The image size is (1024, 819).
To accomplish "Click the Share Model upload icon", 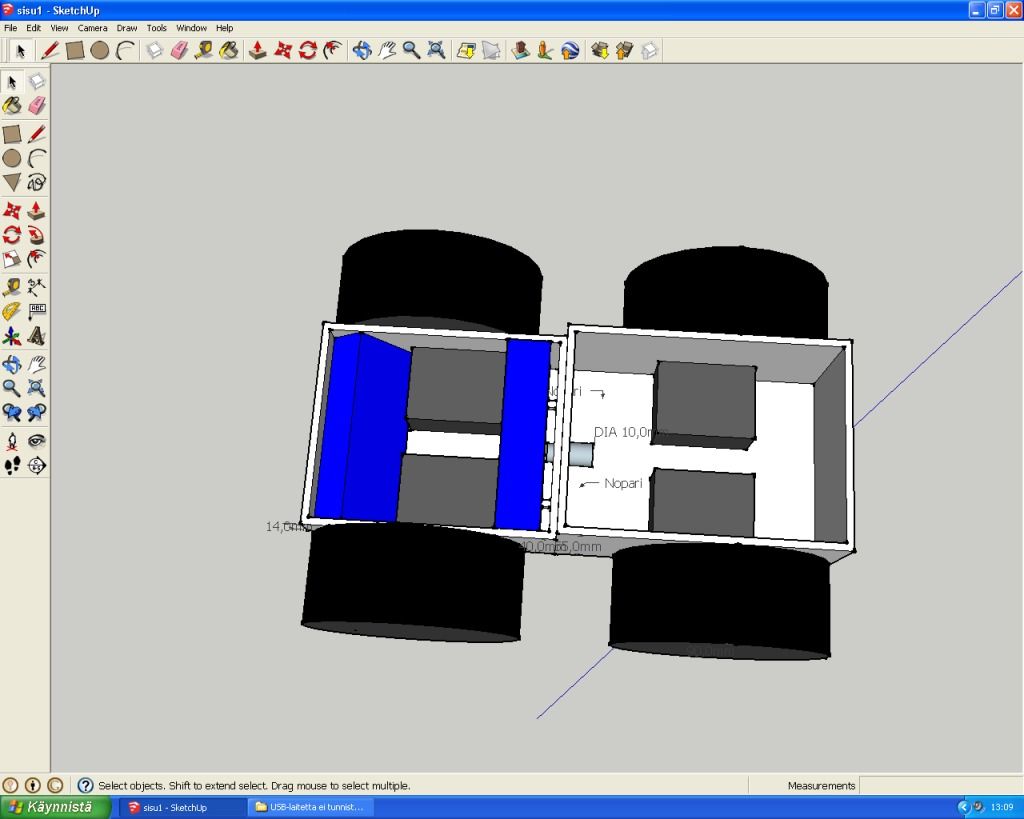I will pos(624,50).
